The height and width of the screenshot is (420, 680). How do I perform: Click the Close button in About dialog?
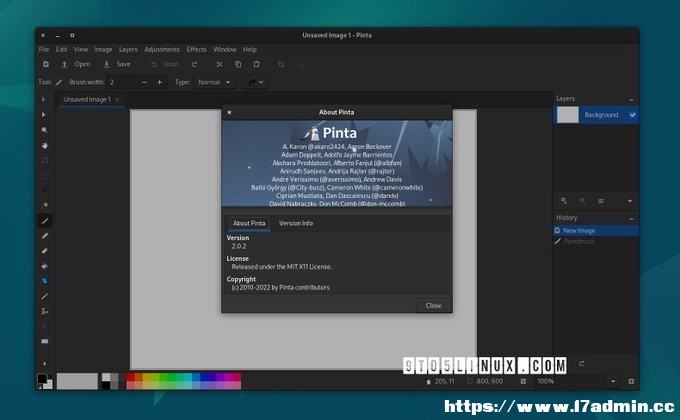point(433,305)
